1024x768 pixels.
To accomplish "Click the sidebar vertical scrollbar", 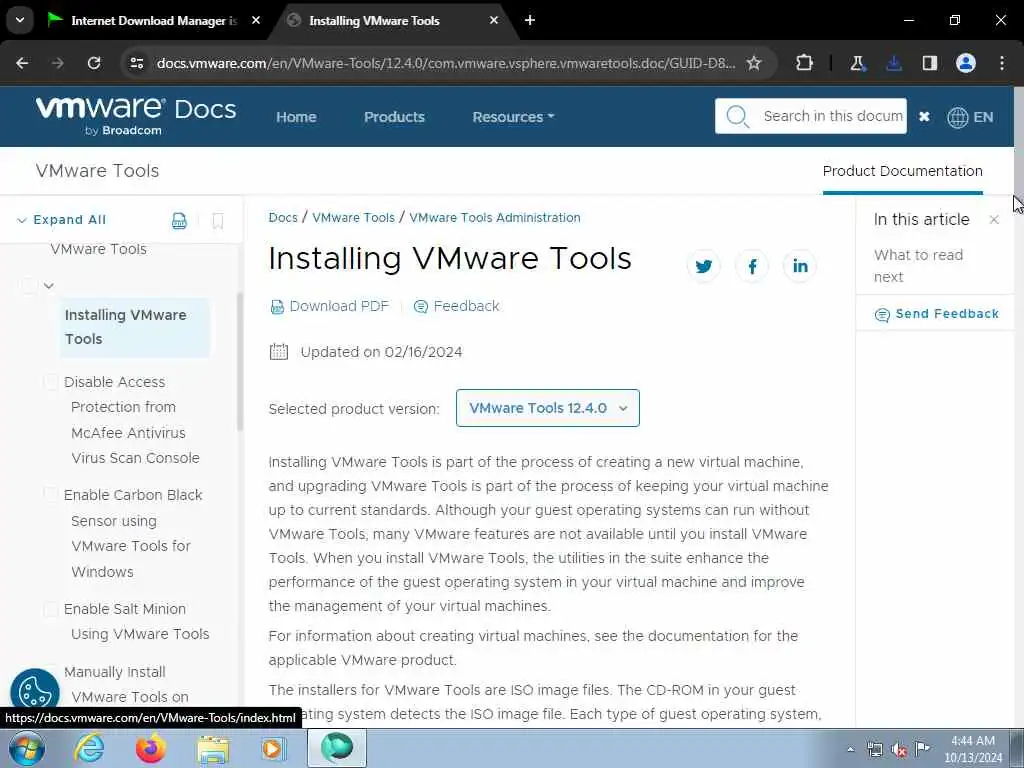I will [240, 362].
